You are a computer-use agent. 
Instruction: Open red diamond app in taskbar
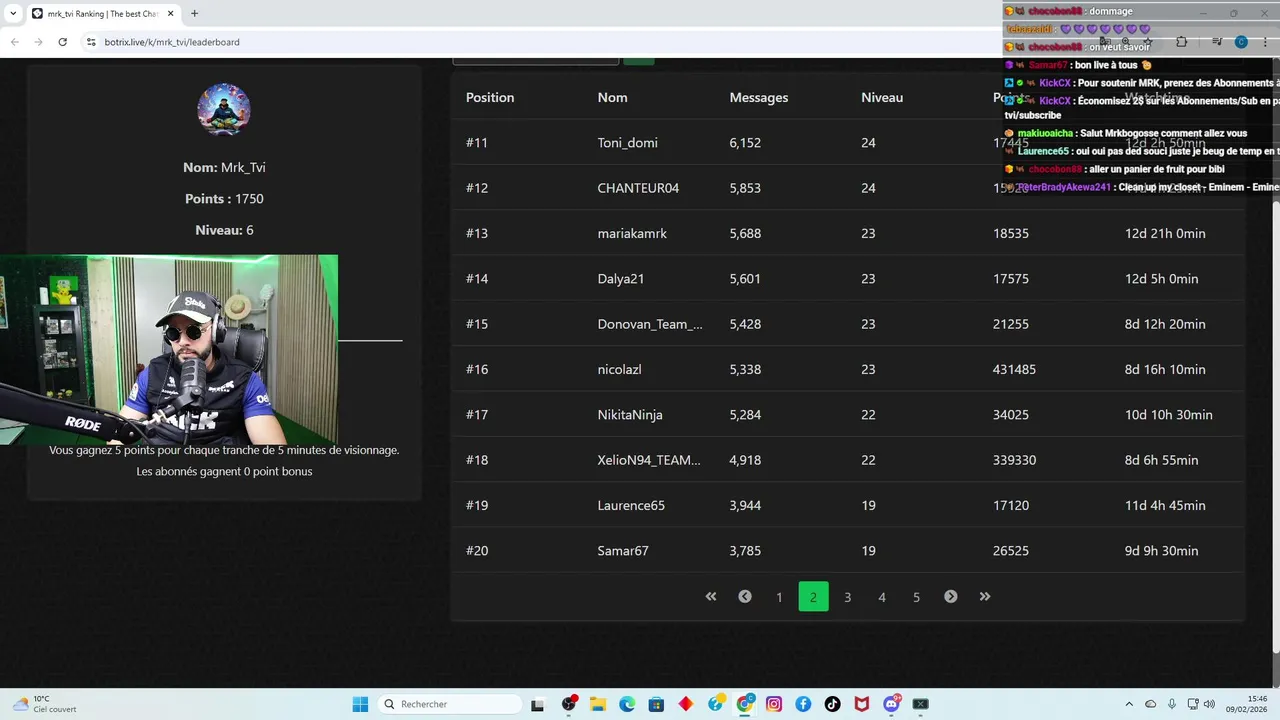[685, 704]
